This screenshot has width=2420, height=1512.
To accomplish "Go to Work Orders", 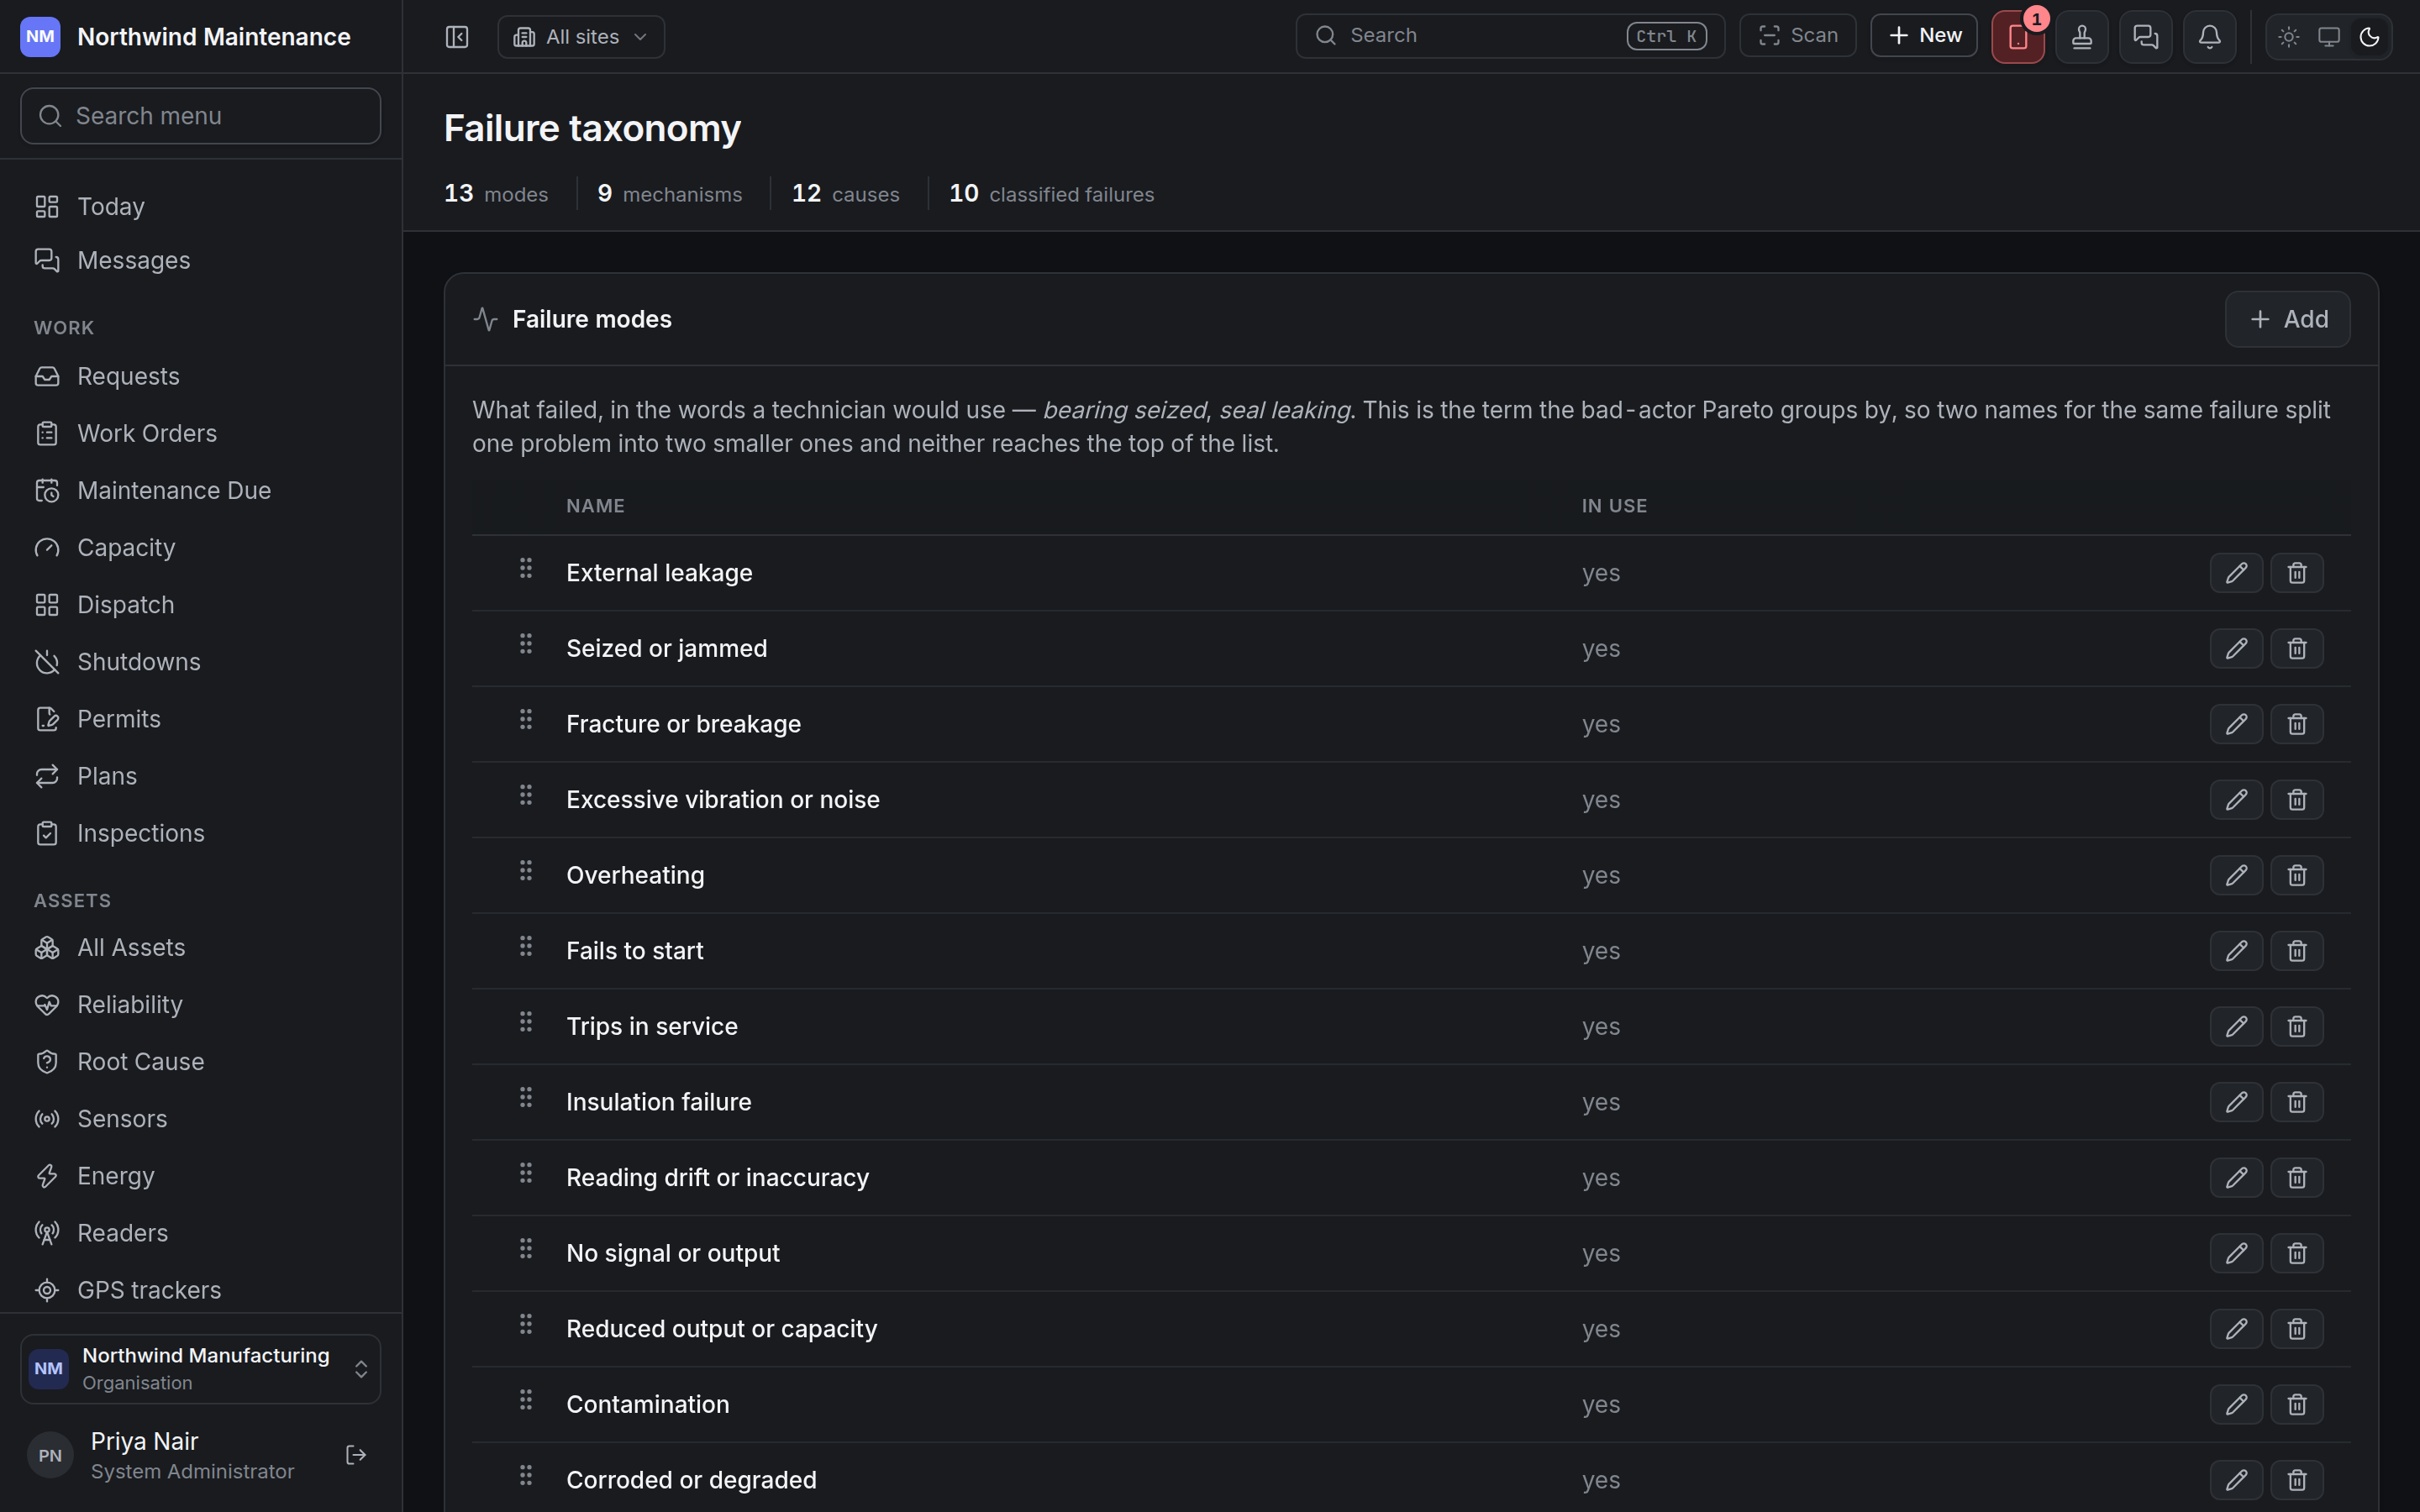I will click(201, 433).
